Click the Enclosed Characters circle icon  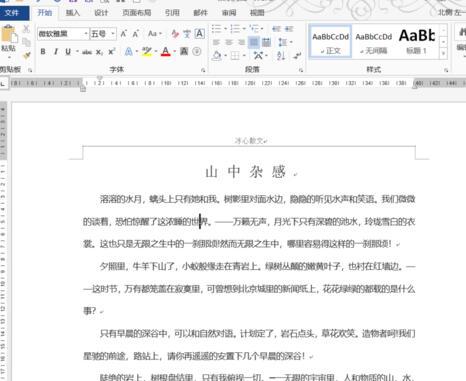pos(197,51)
